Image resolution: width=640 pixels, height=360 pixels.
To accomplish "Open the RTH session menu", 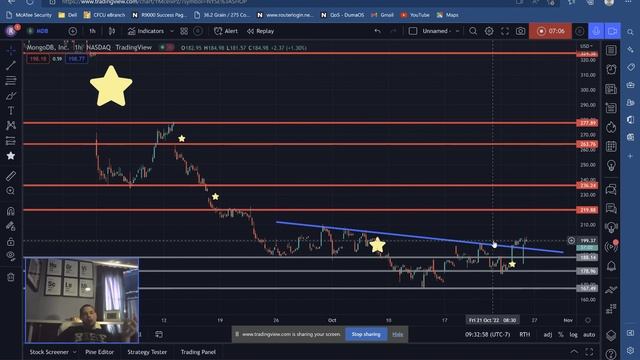I will tap(524, 334).
